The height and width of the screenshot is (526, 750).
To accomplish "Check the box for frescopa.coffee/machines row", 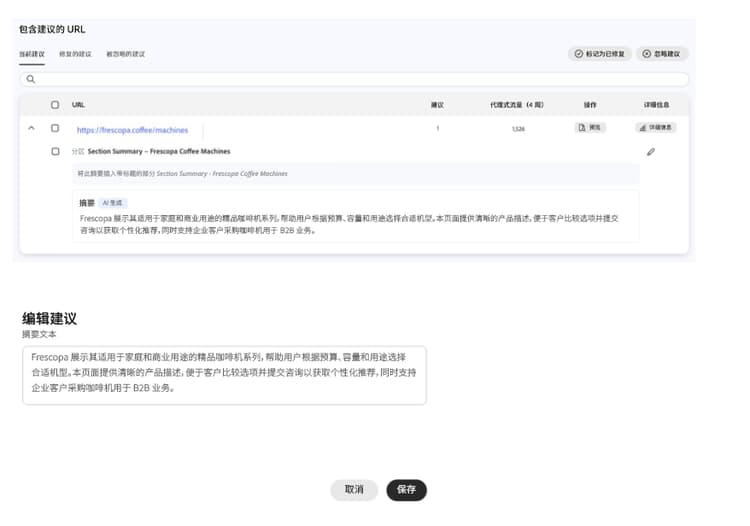I will coord(55,128).
